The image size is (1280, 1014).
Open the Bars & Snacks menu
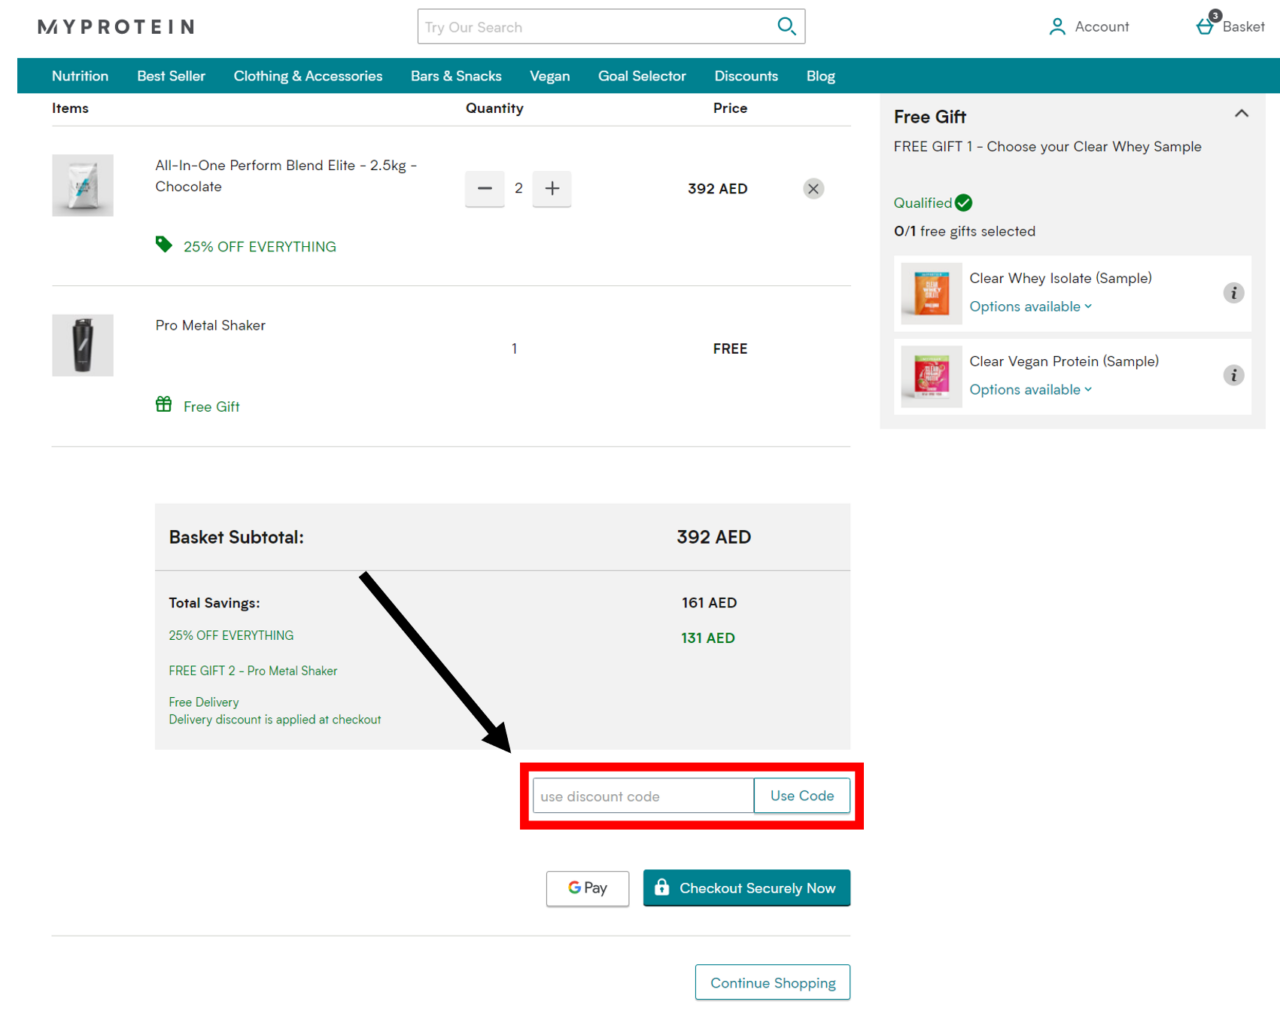(x=456, y=76)
